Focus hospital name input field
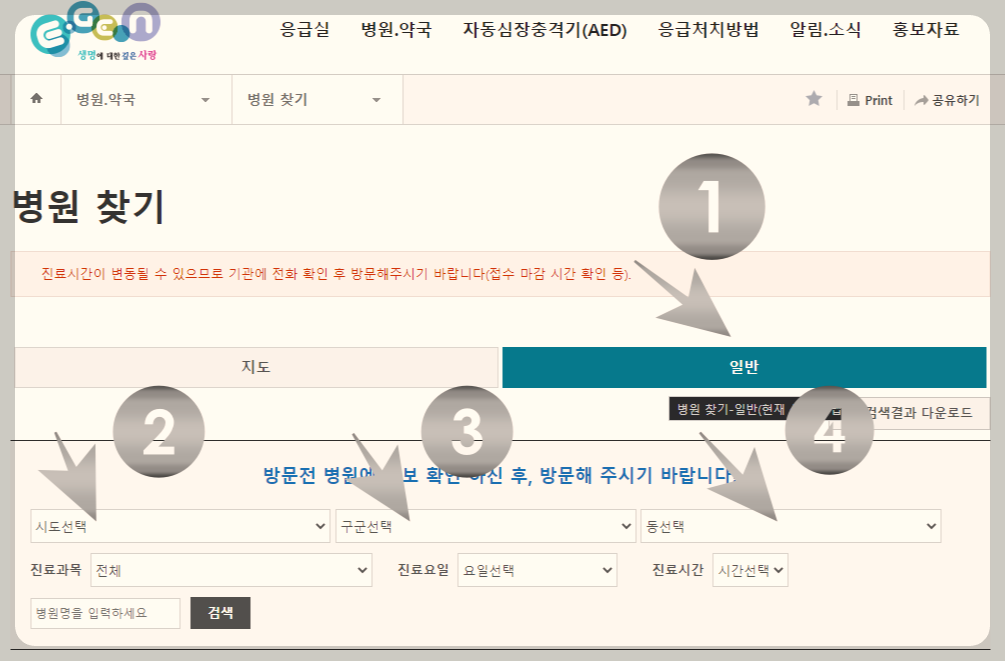The width and height of the screenshot is (1005, 661). [105, 614]
